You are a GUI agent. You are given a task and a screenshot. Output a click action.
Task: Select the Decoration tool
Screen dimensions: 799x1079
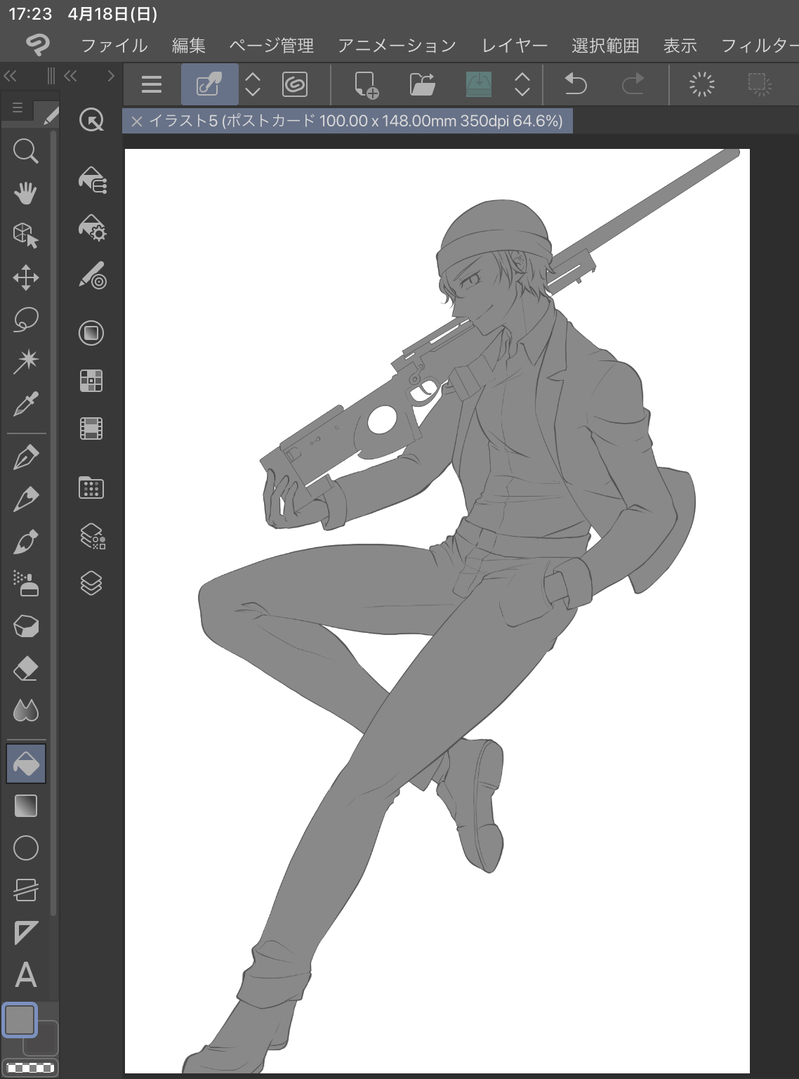pos(25,626)
